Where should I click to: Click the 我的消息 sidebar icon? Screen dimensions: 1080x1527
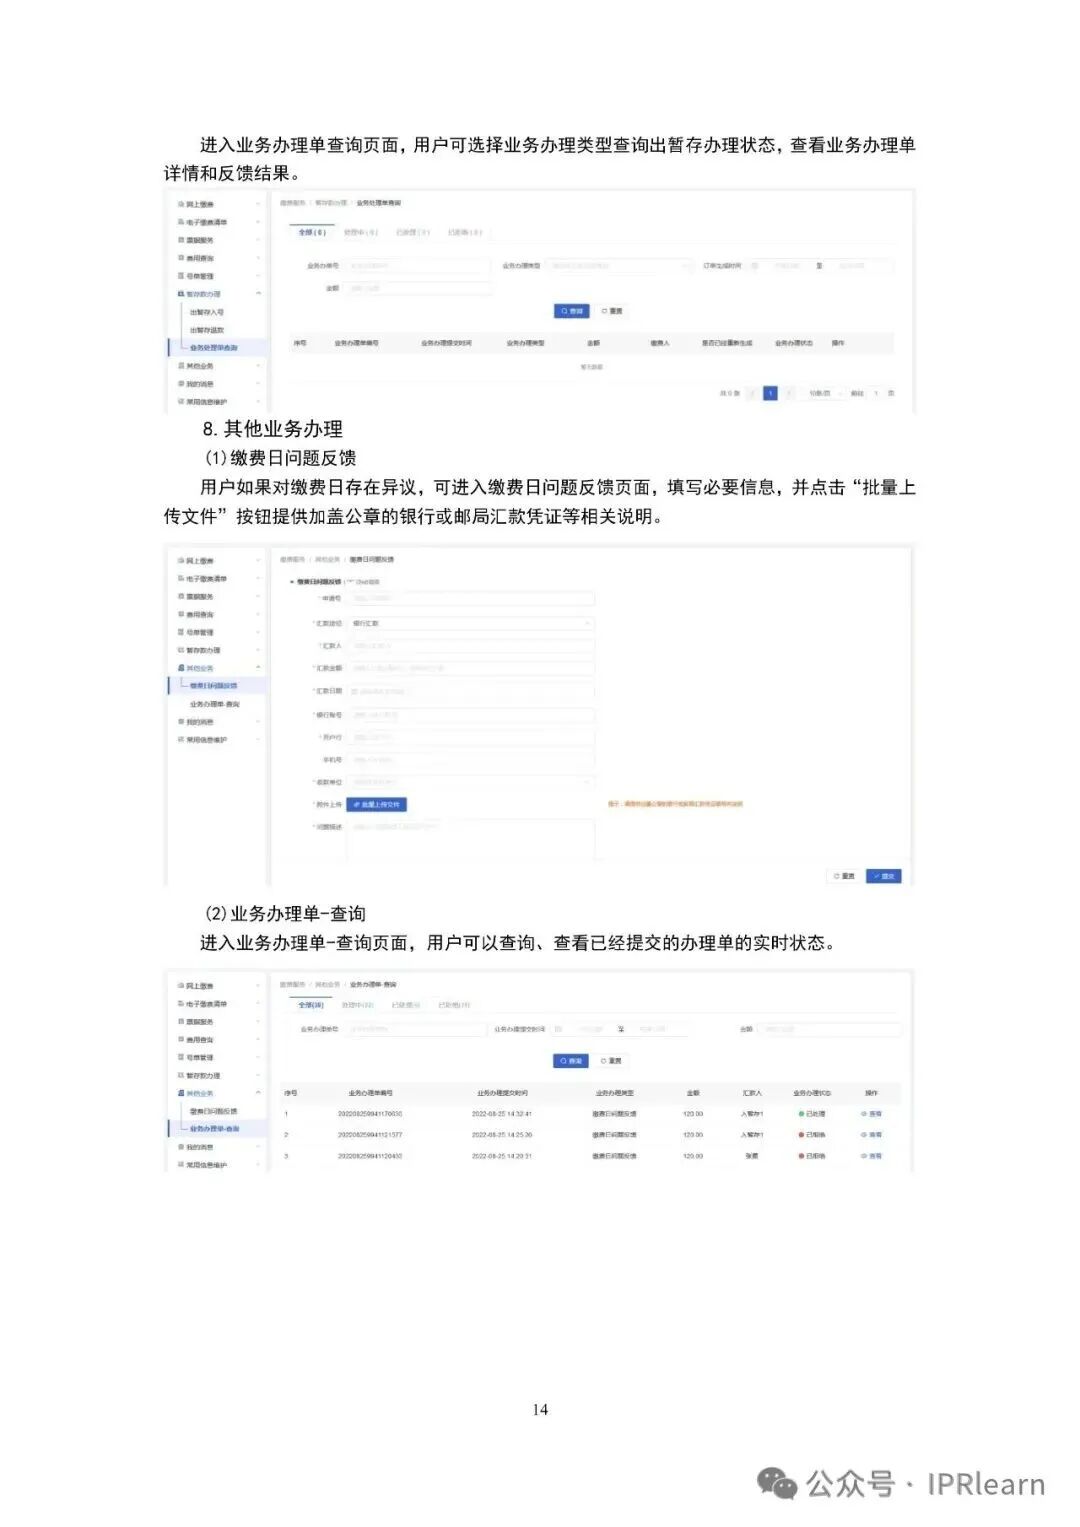click(x=181, y=382)
